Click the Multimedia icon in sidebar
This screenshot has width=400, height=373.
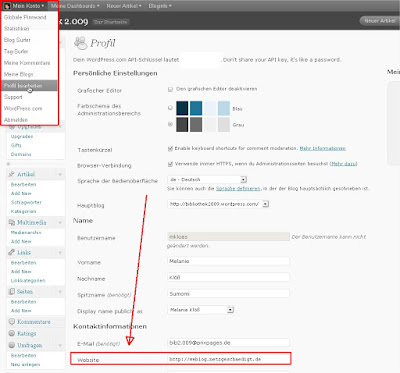click(x=12, y=222)
